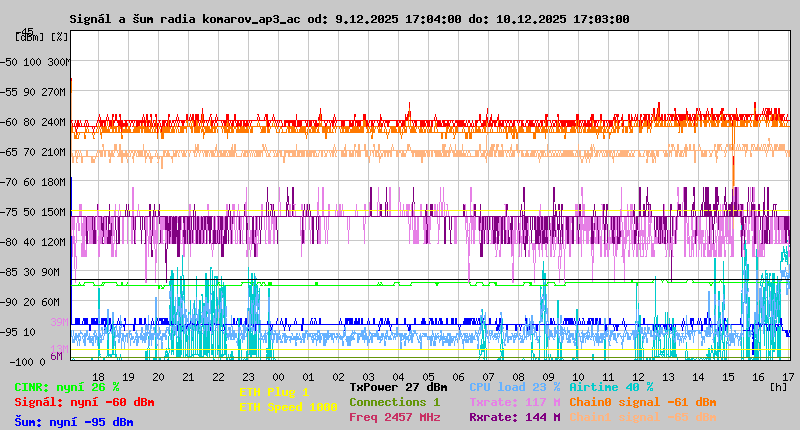The image size is (800, 430).
Task: Click the hour 12 tick on the time axis
Action: (x=638, y=376)
